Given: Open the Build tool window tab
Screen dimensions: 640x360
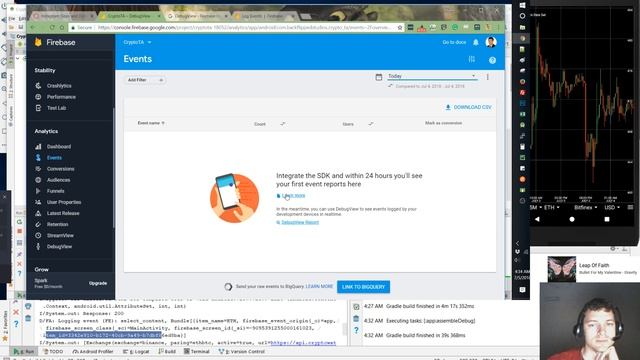Looking at the screenshot, I should (x=167, y=351).
